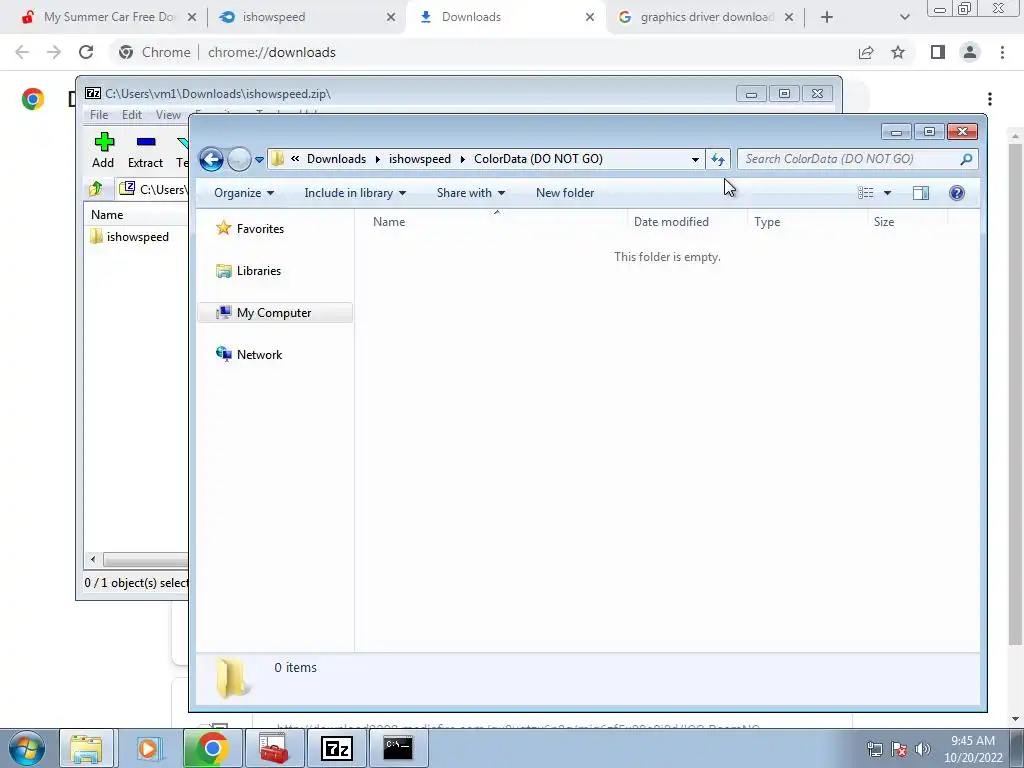This screenshot has width=1024, height=768.
Task: Open Windows Explorer from taskbar
Action: point(86,748)
